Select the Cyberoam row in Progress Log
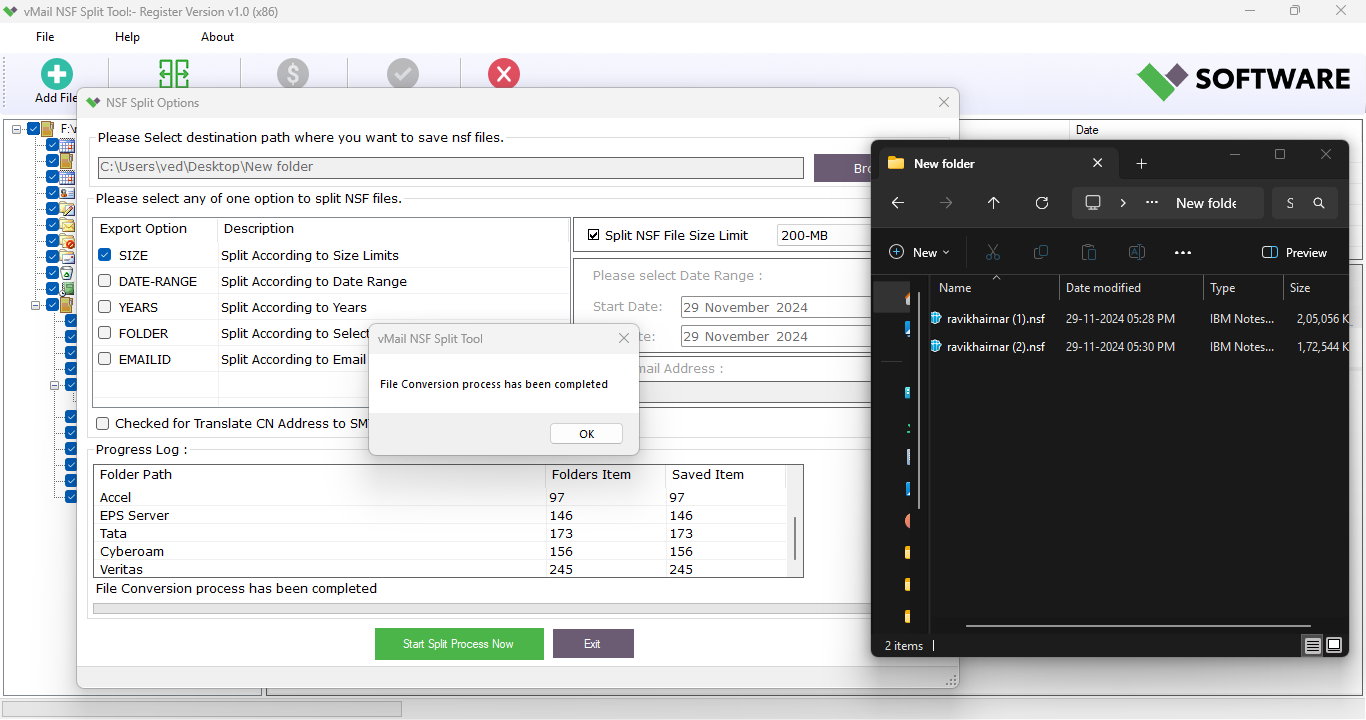This screenshot has width=1366, height=720. (440, 552)
